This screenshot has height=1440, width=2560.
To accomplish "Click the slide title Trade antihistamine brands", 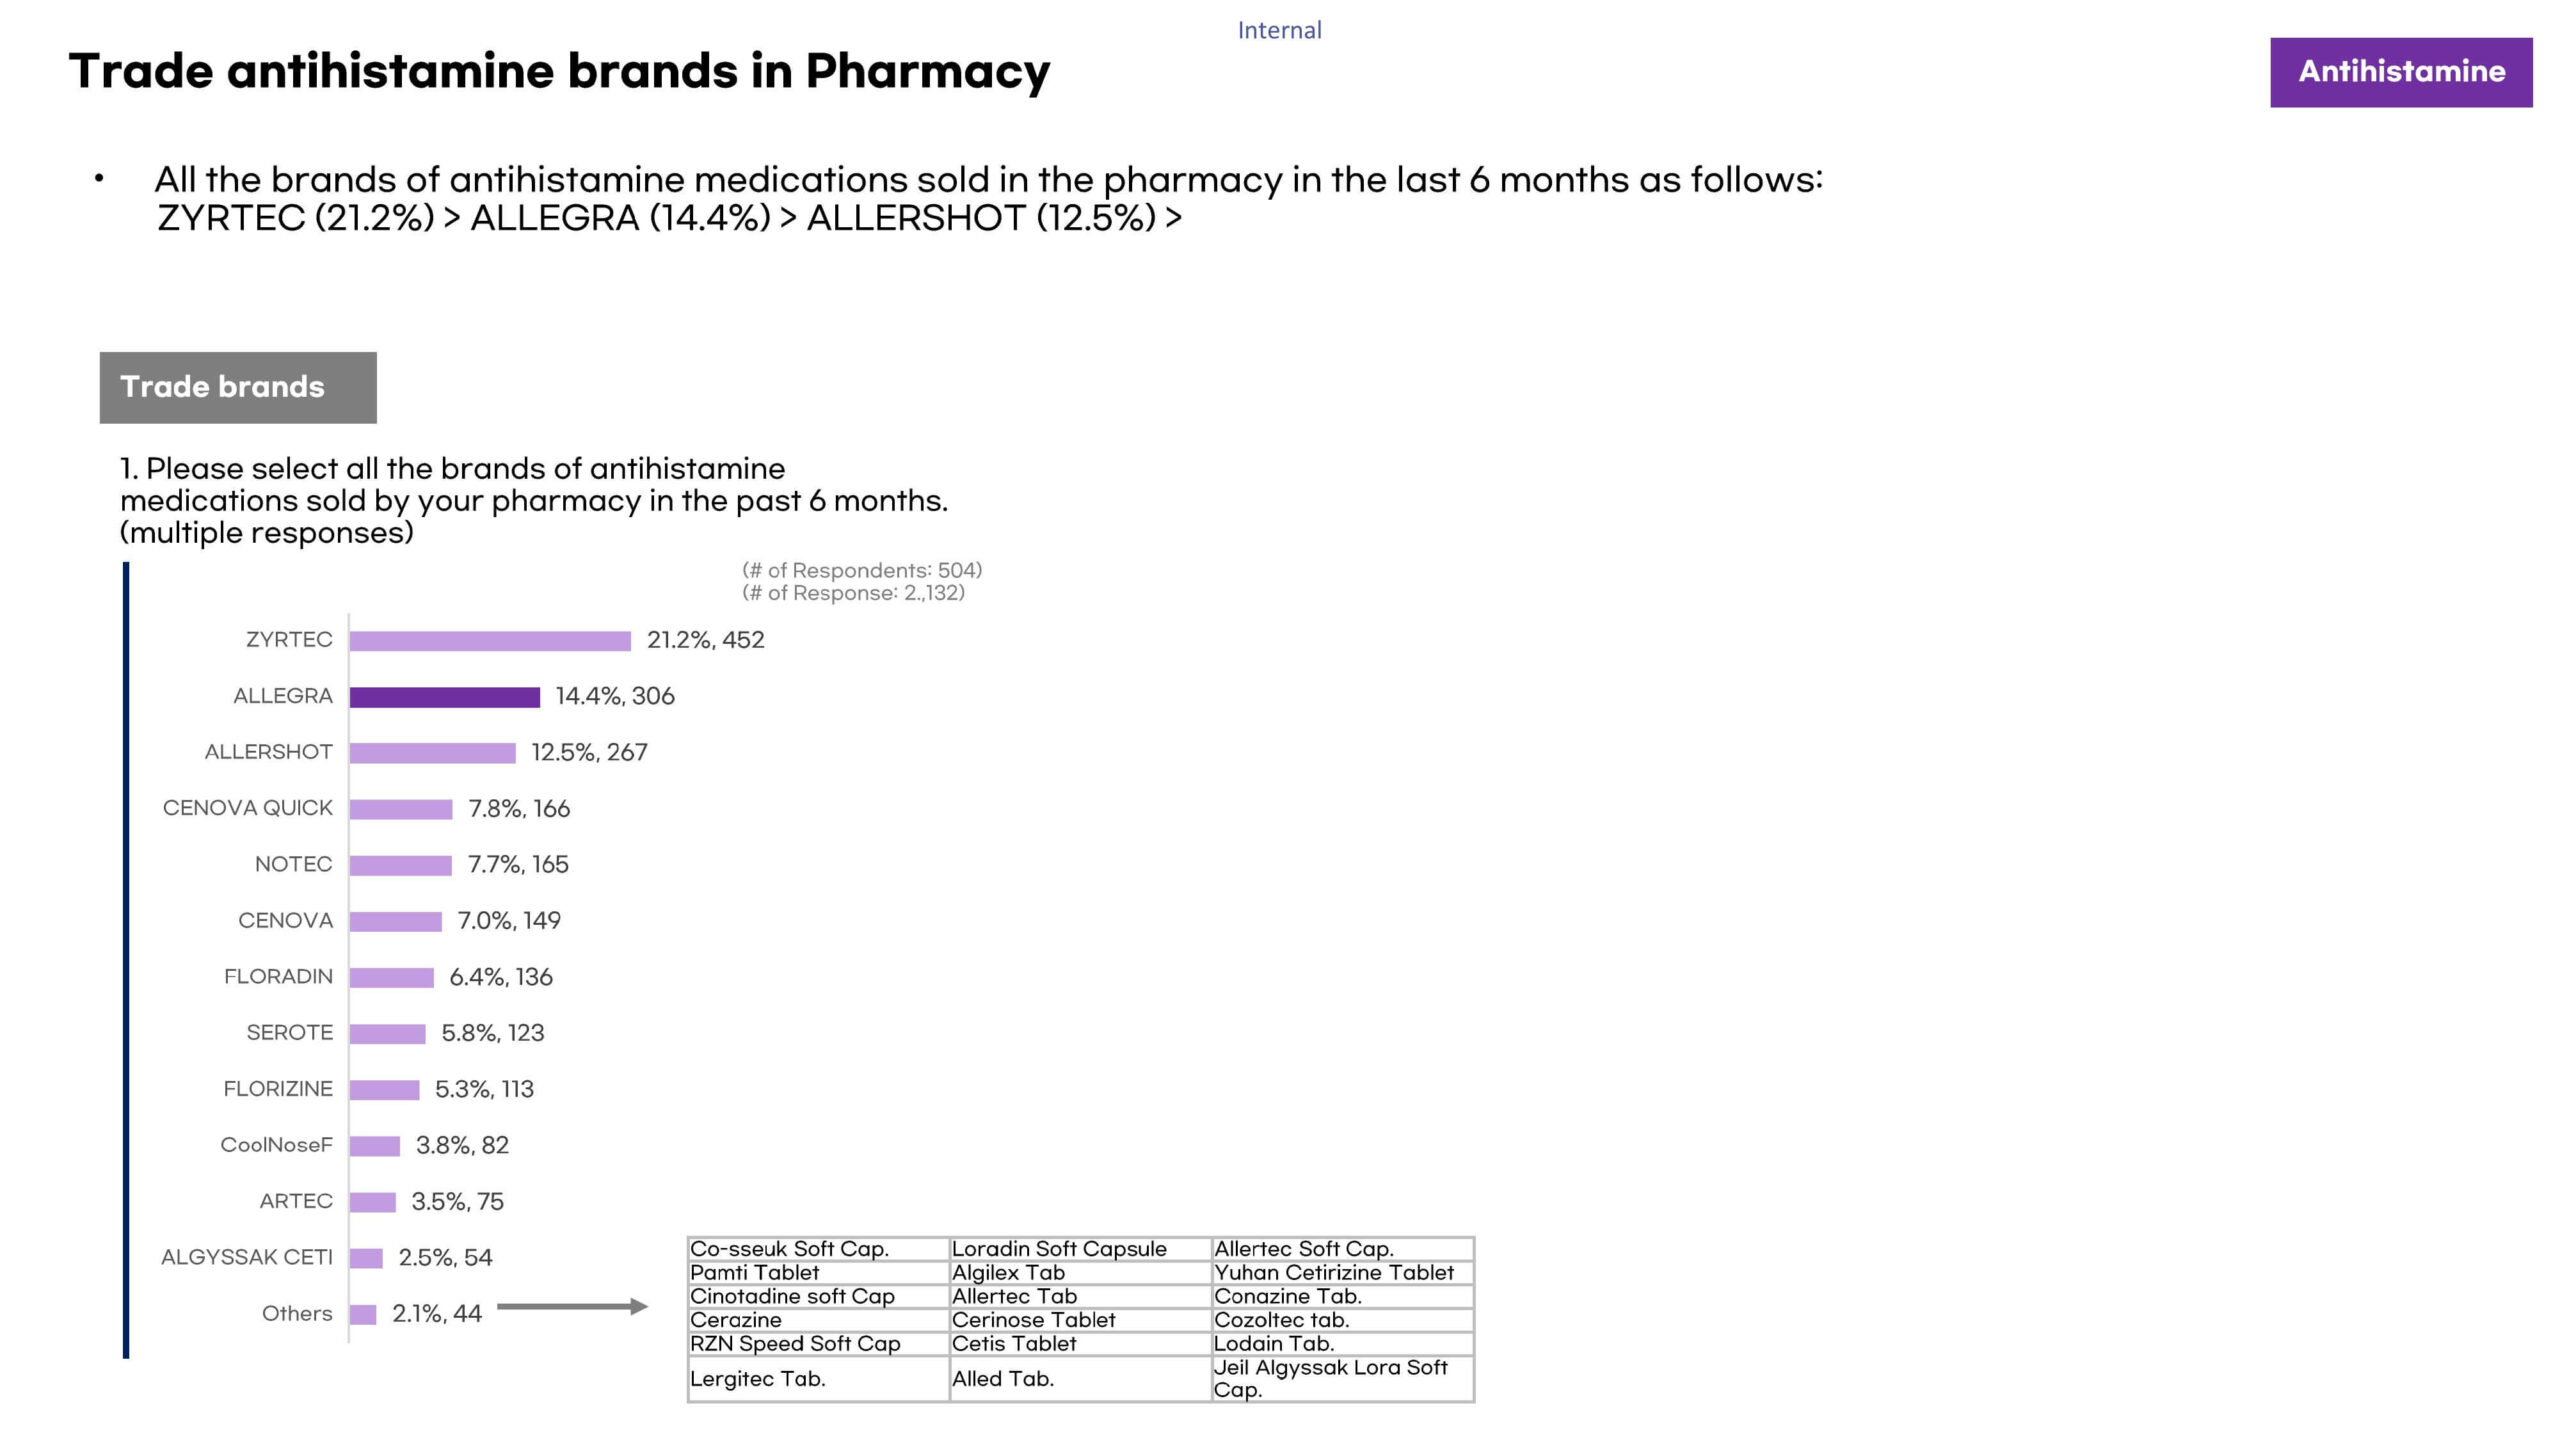I will 559,72.
